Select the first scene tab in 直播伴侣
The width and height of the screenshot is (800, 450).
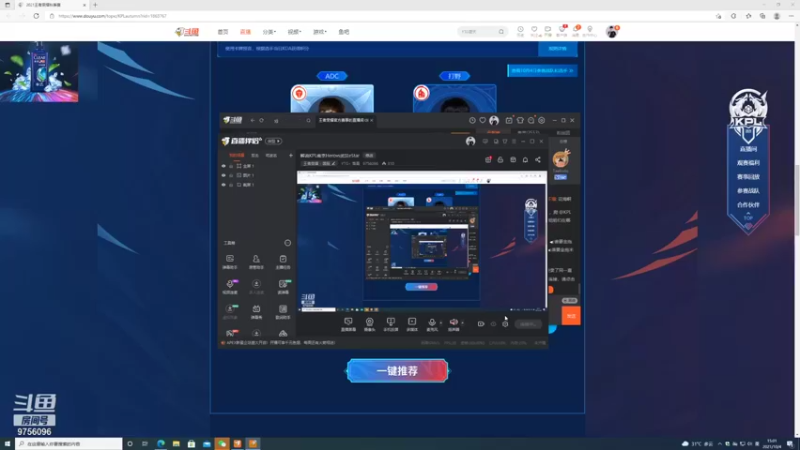[237, 155]
